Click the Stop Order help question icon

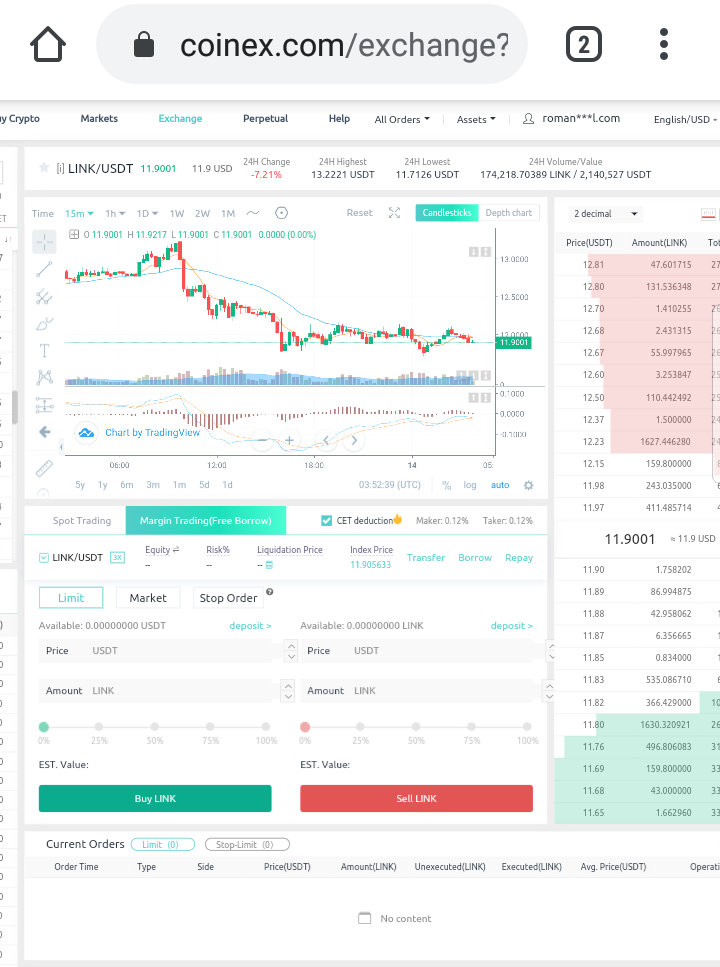269,592
